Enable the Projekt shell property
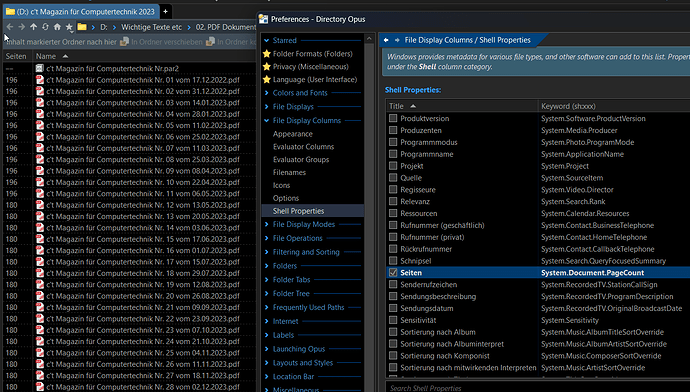The height and width of the screenshot is (392, 690). click(x=393, y=166)
